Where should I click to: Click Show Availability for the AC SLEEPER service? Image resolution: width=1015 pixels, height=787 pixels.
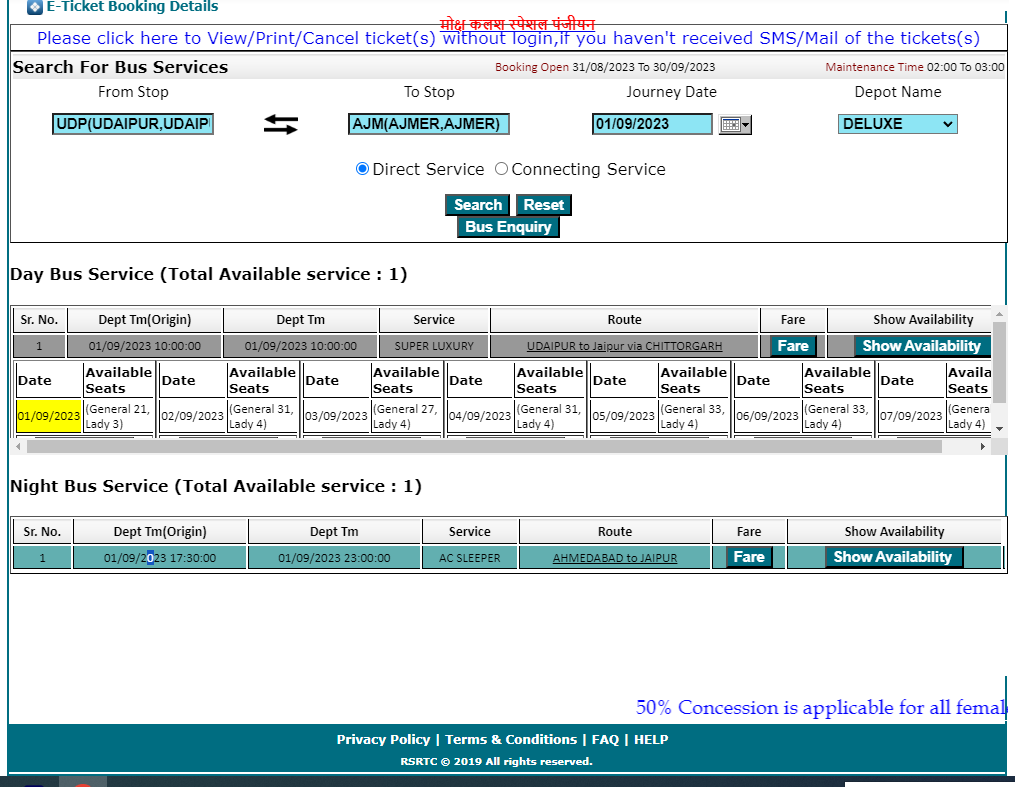[893, 556]
